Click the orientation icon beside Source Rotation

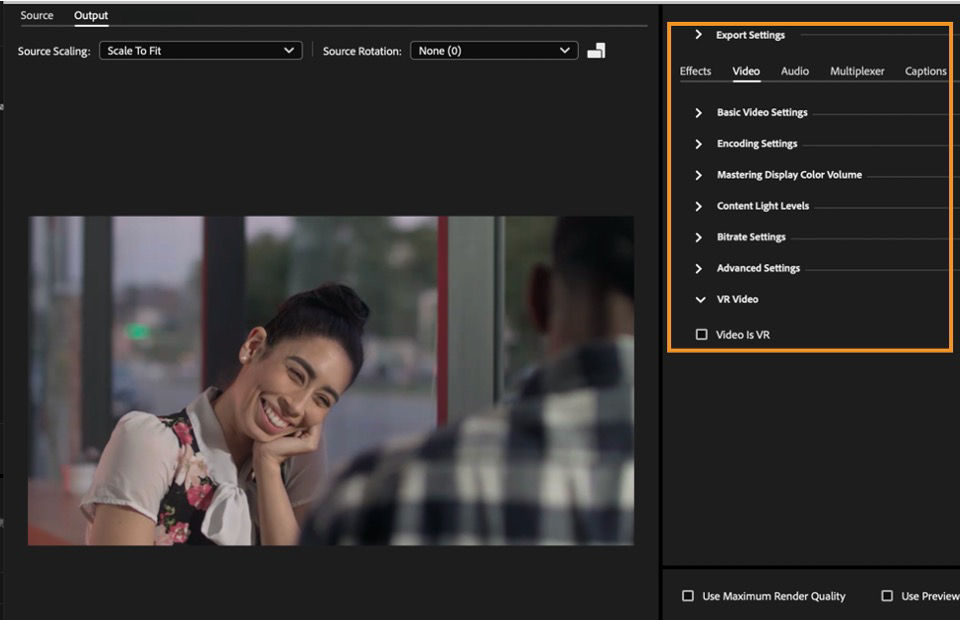[597, 50]
